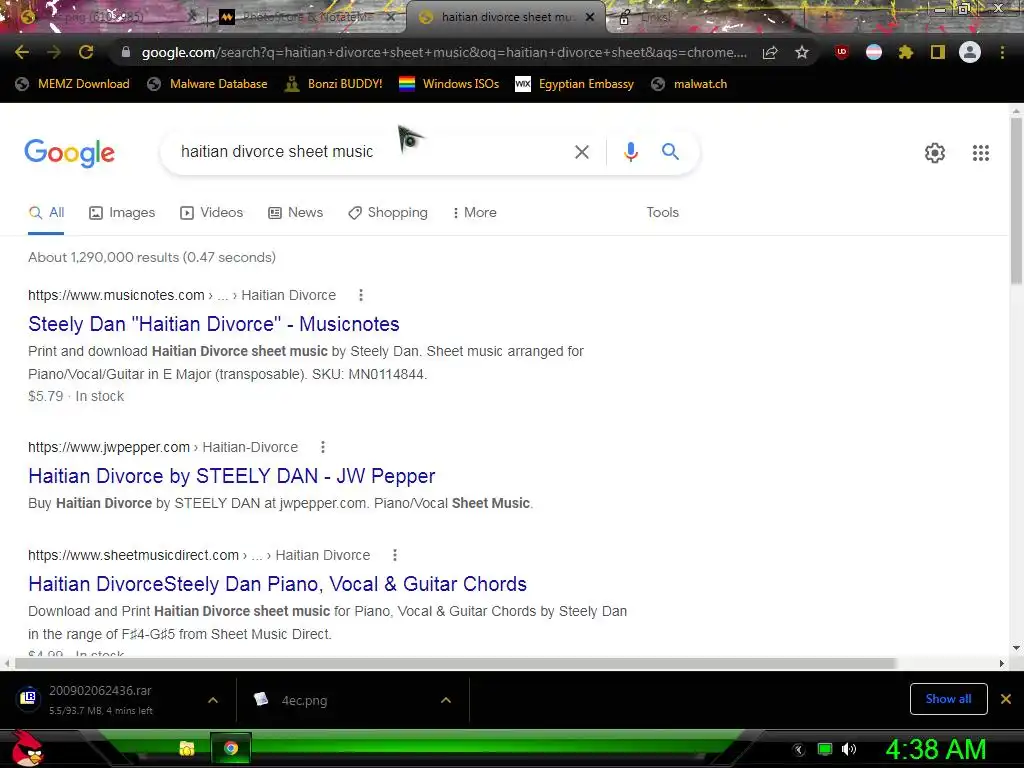This screenshot has height=768, width=1024.
Task: Open the MEMZ Download bookmark
Action: click(x=72, y=84)
